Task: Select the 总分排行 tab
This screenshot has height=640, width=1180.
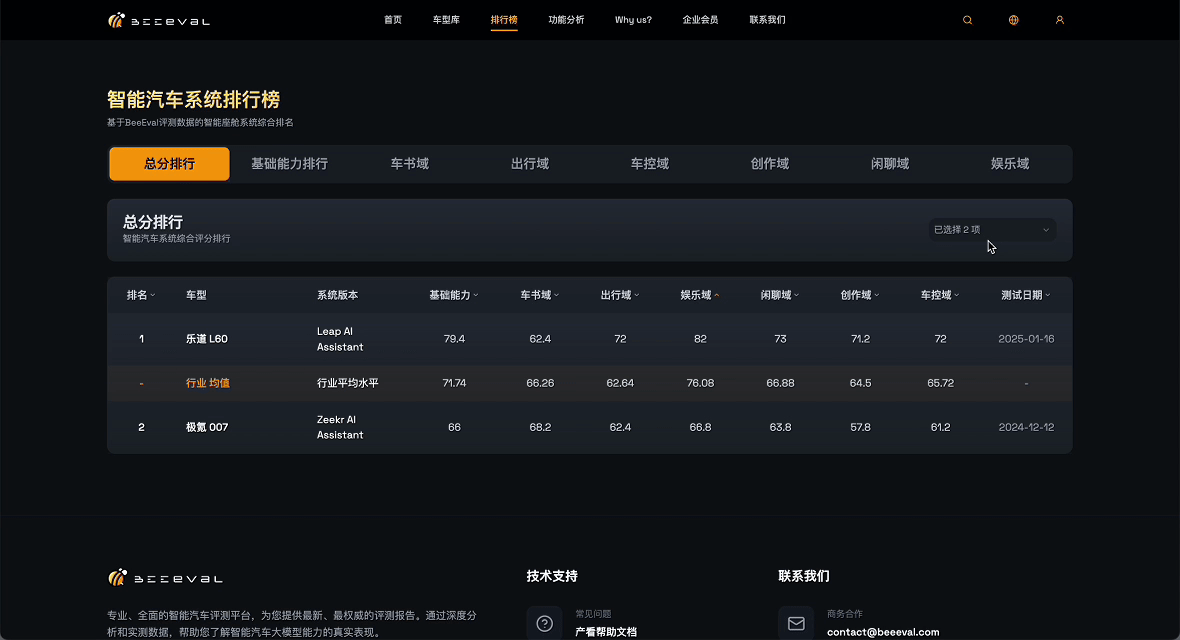Action: pyautogui.click(x=169, y=163)
